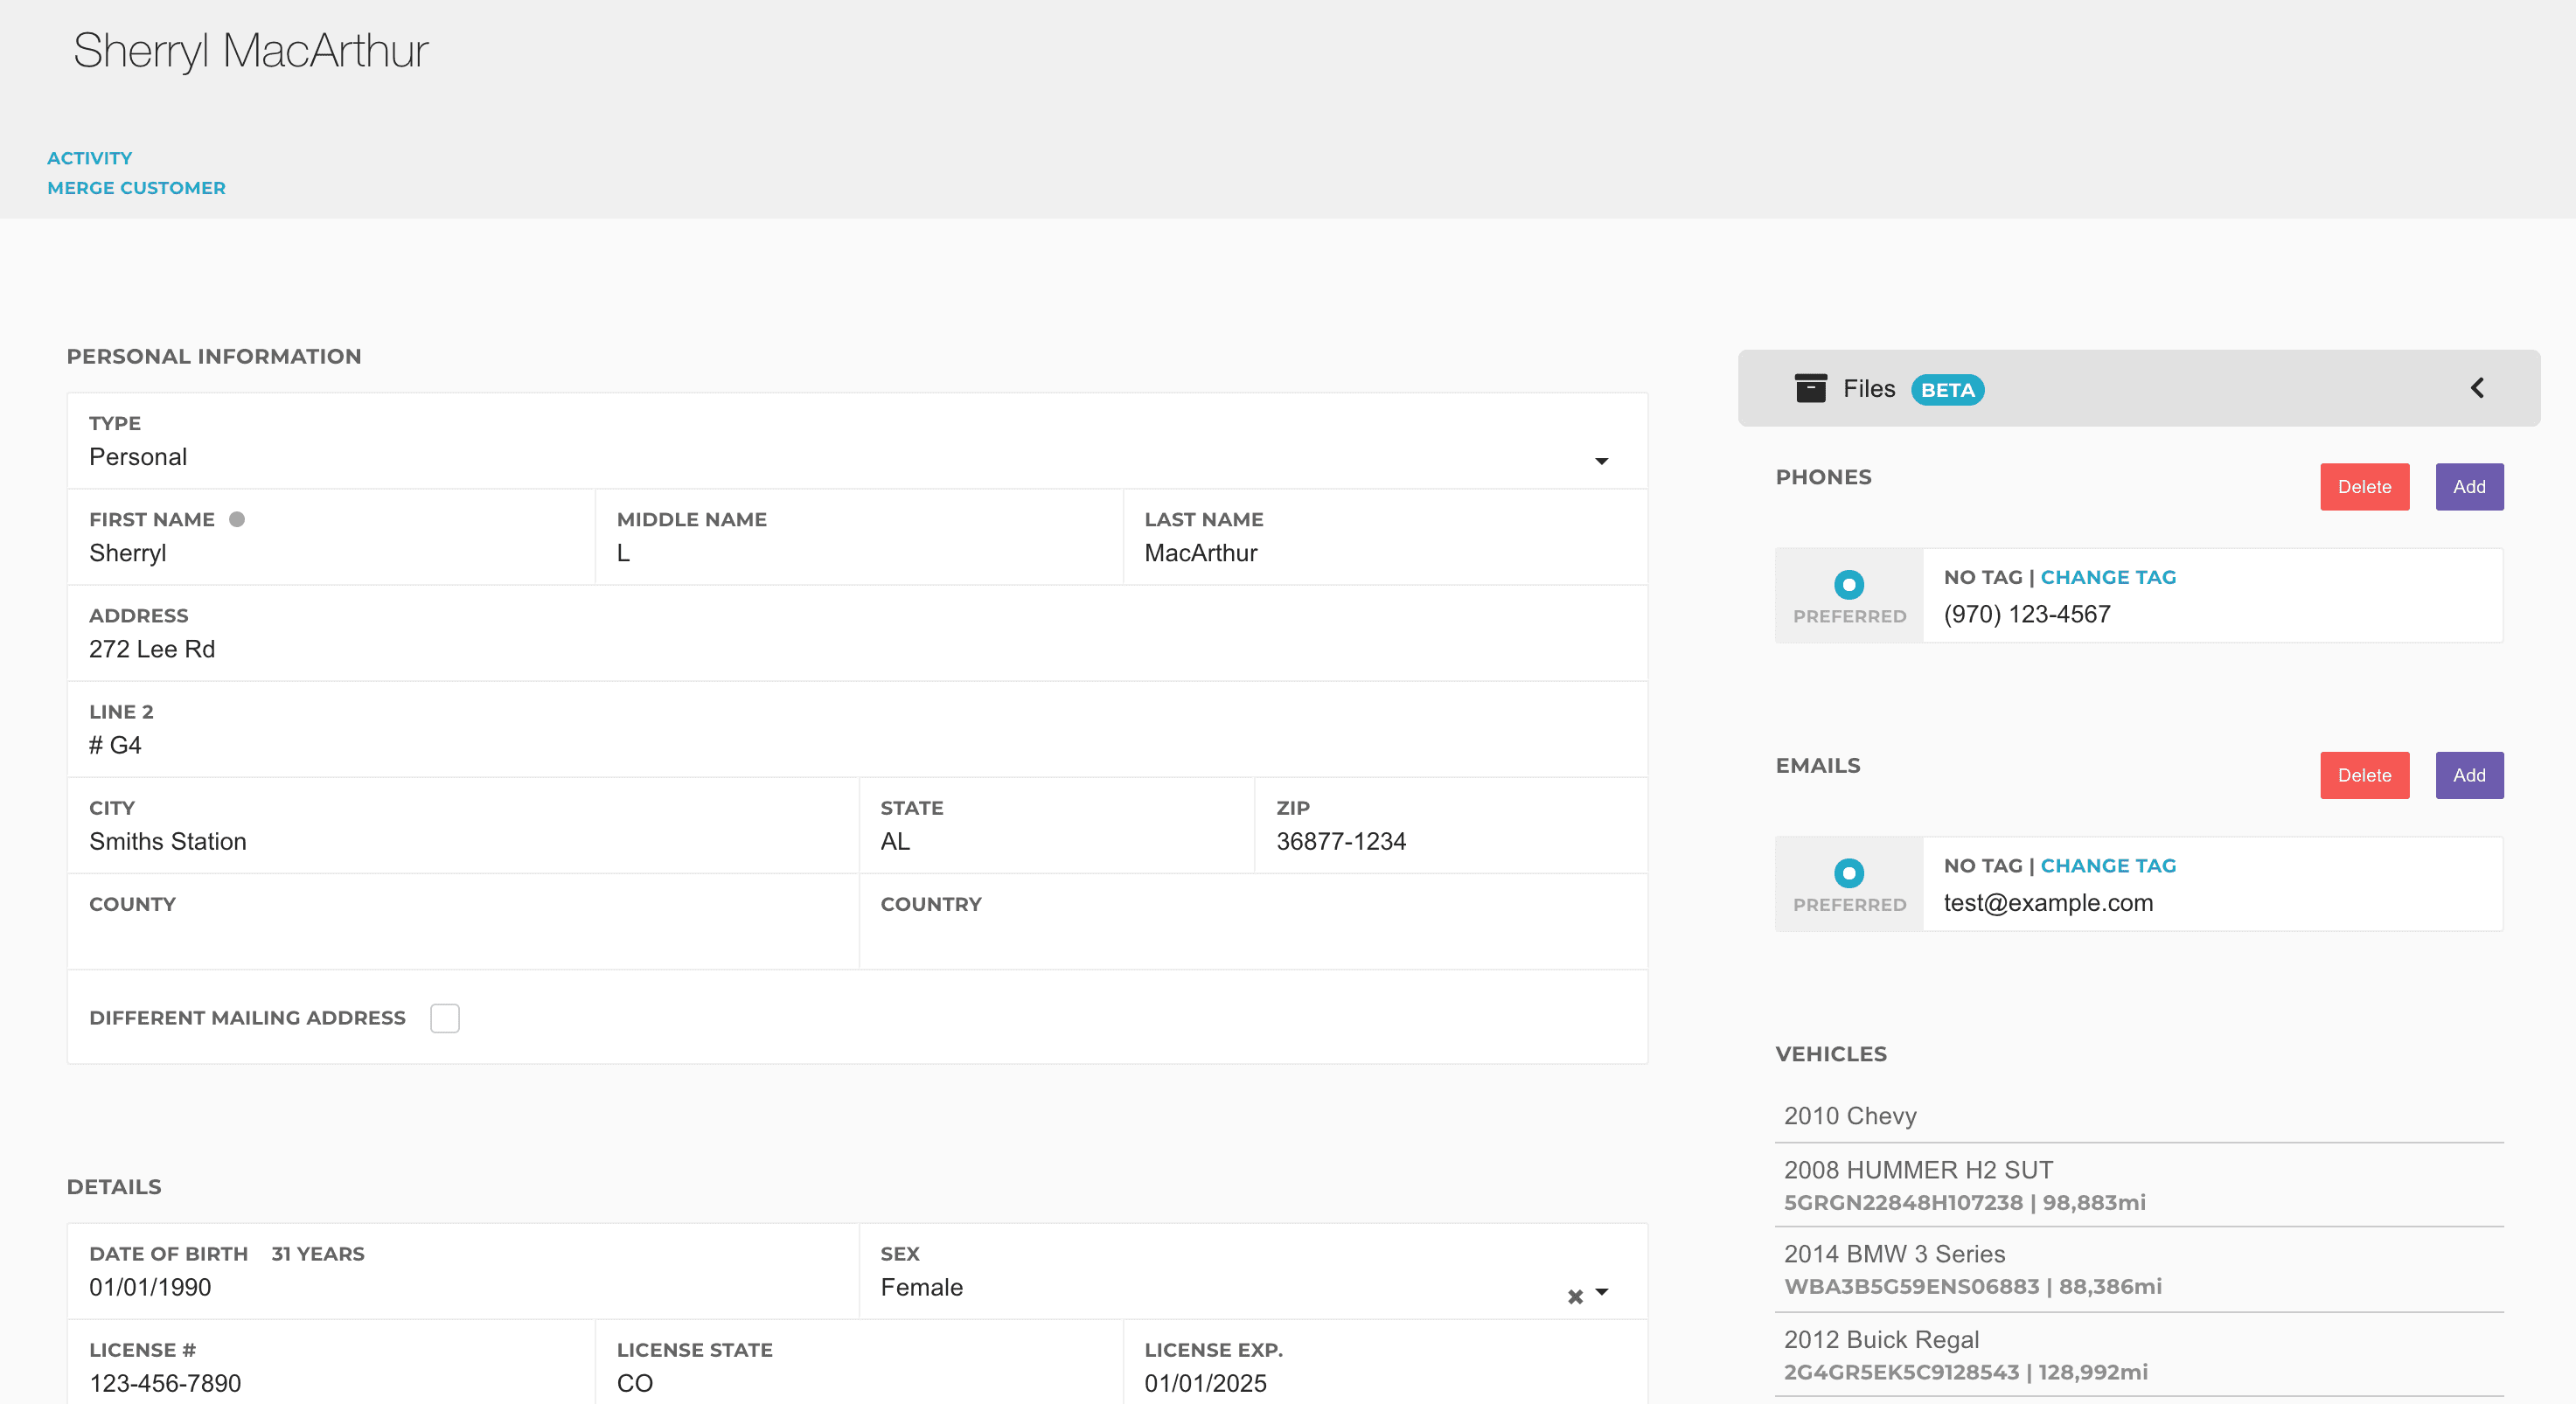Select preferred radio for phone number

point(1849,584)
